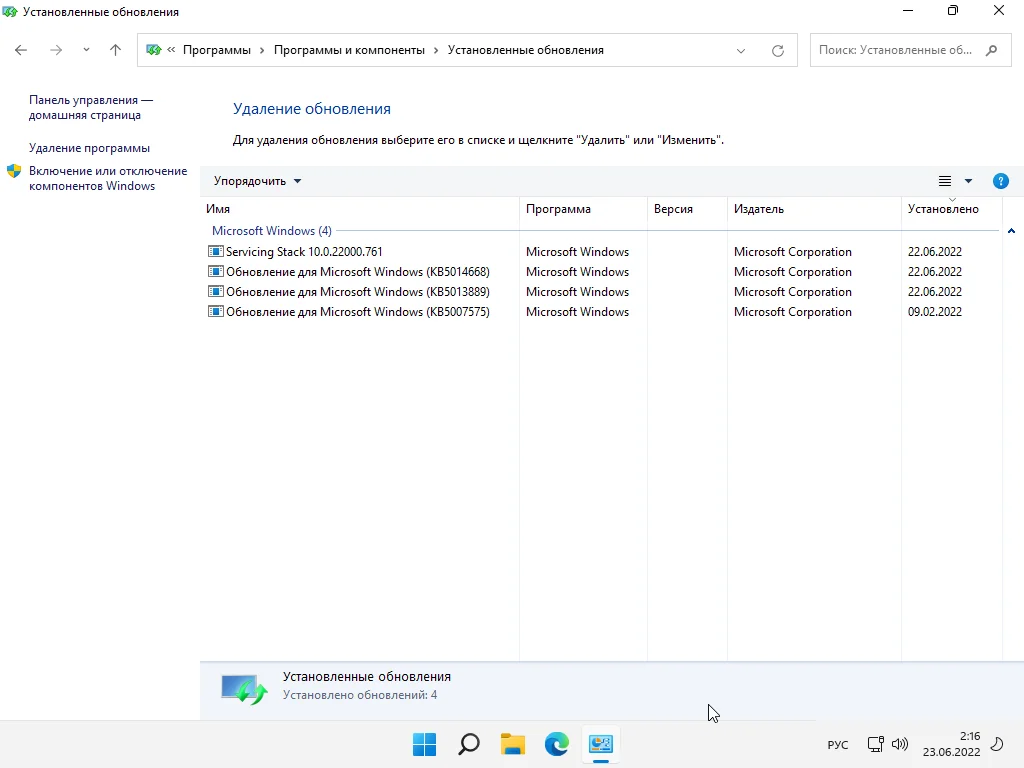Click Установленные обновления breadcrumb

526,50
